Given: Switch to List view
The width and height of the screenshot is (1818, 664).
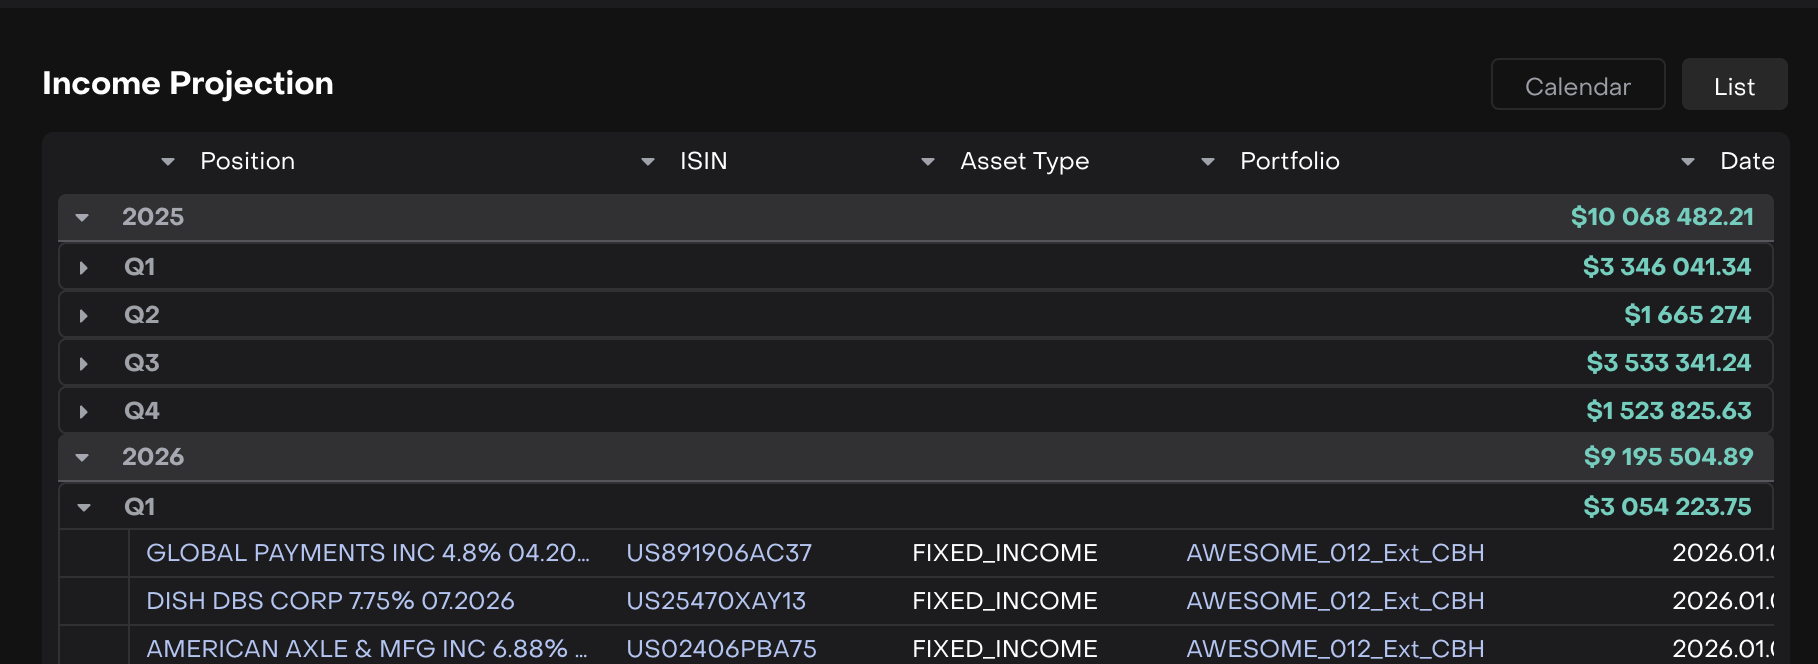Looking at the screenshot, I should pyautogui.click(x=1733, y=87).
